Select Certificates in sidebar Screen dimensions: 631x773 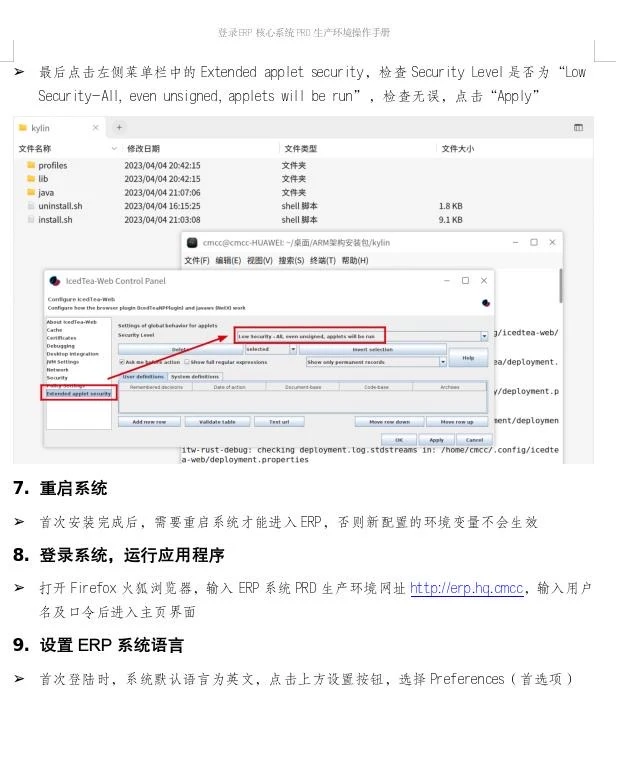(61, 338)
